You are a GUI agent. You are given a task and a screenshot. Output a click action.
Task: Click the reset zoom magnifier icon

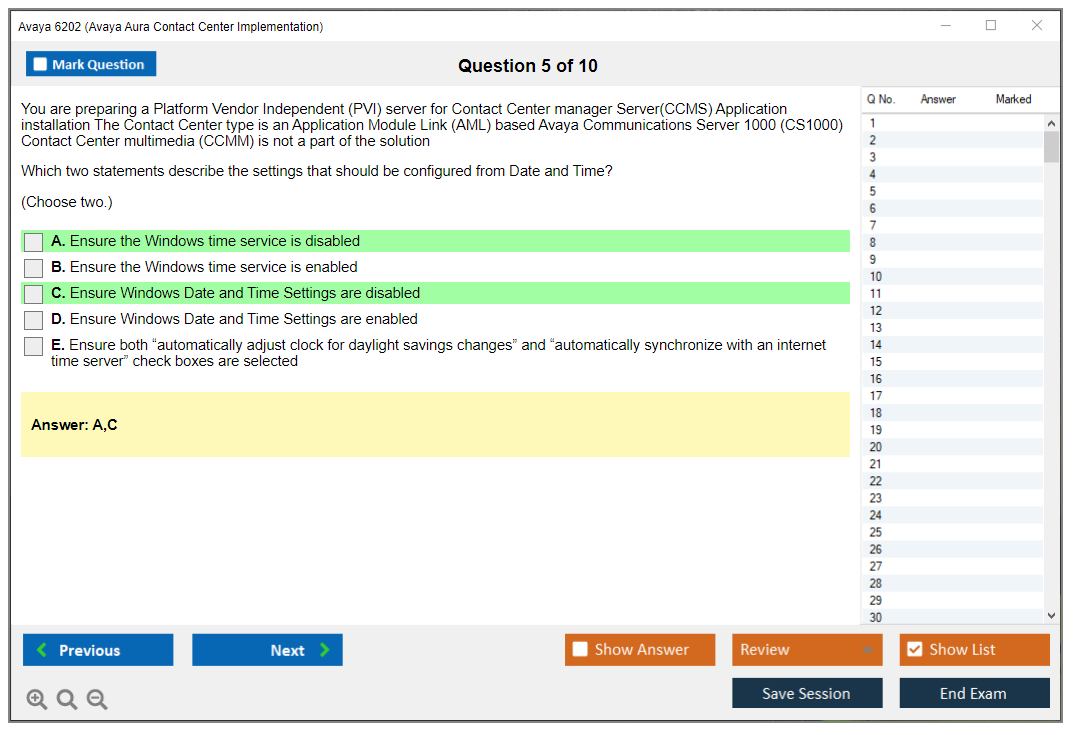tap(67, 700)
